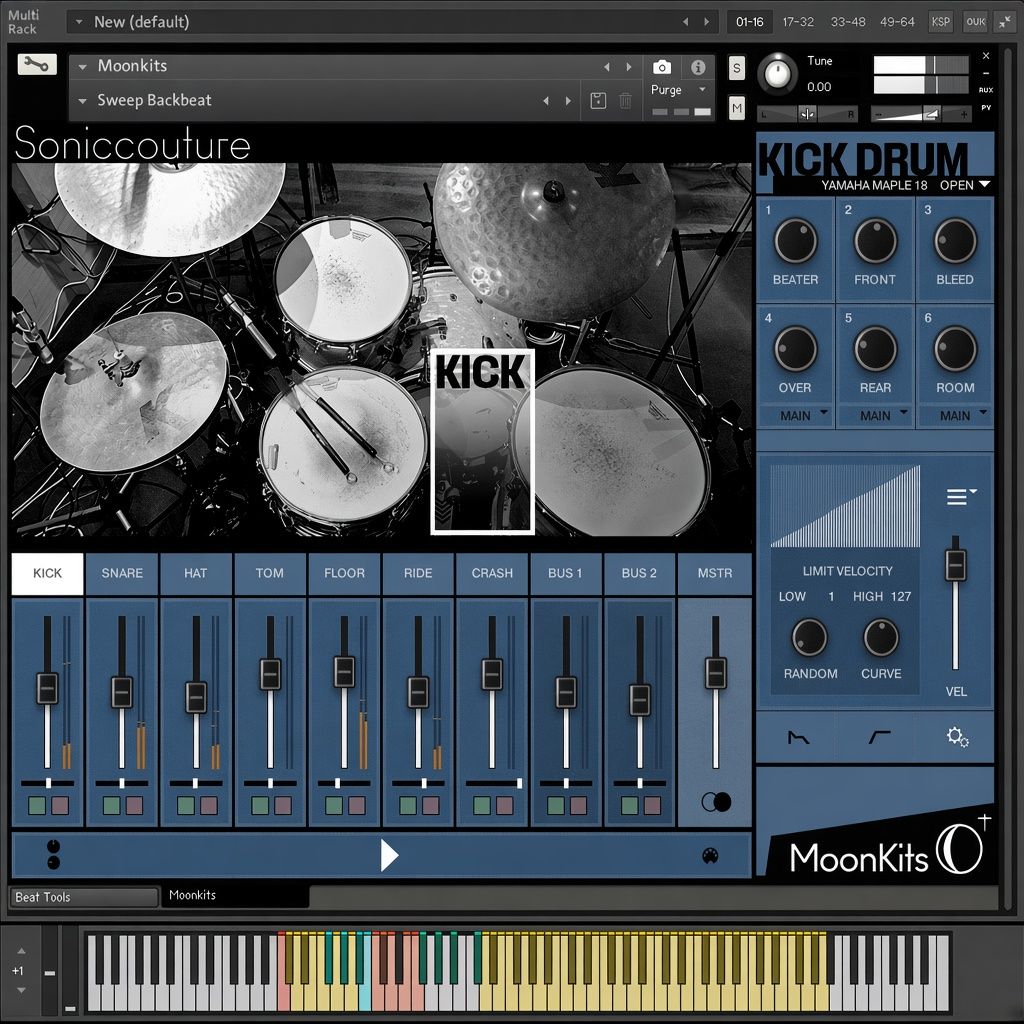Open the envelope shape icon
The height and width of the screenshot is (1024, 1024).
pyautogui.click(x=799, y=738)
